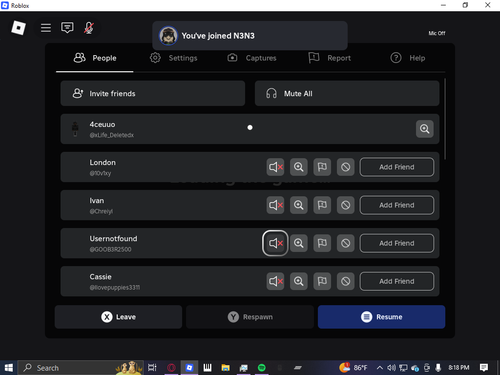Open Windows Start menu
Viewport: 500px width, 375px height.
tap(8, 368)
